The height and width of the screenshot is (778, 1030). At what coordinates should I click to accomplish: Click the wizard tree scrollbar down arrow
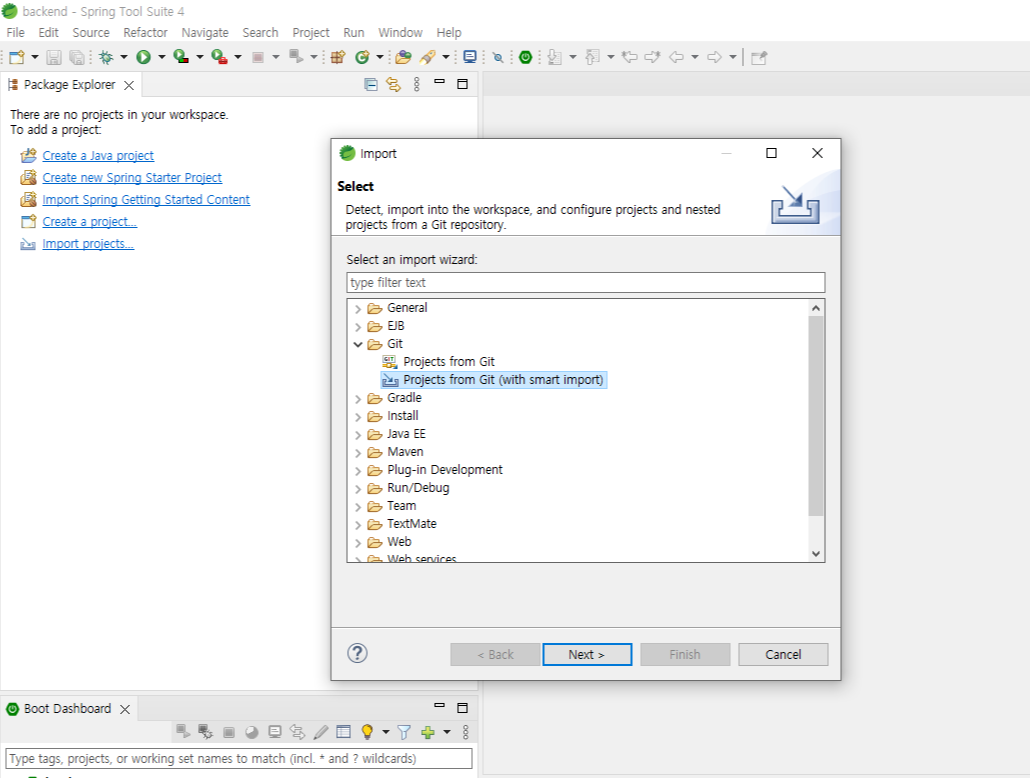[816, 554]
